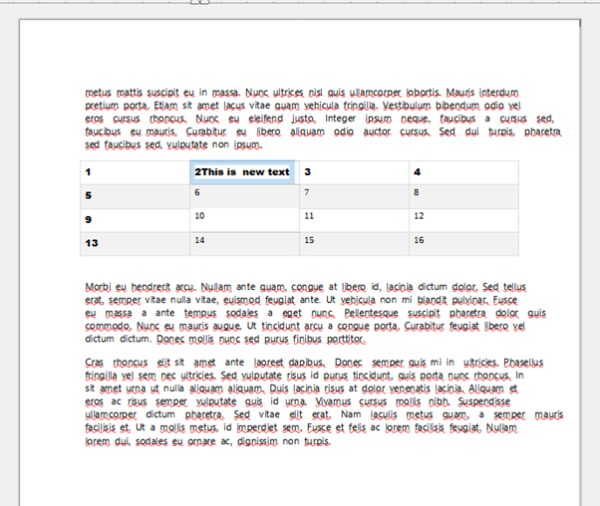Click the indent marker on the ruler

click(200, 2)
